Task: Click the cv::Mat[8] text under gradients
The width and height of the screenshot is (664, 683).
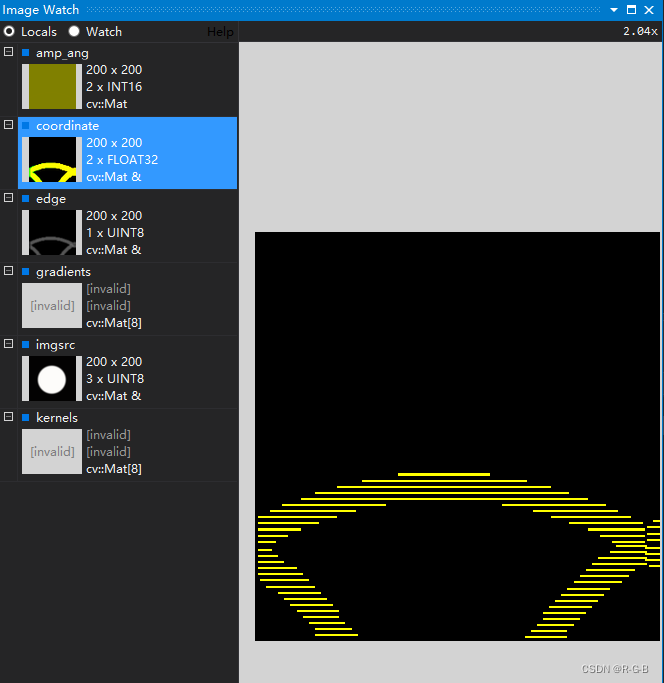Action: pyautogui.click(x=114, y=323)
